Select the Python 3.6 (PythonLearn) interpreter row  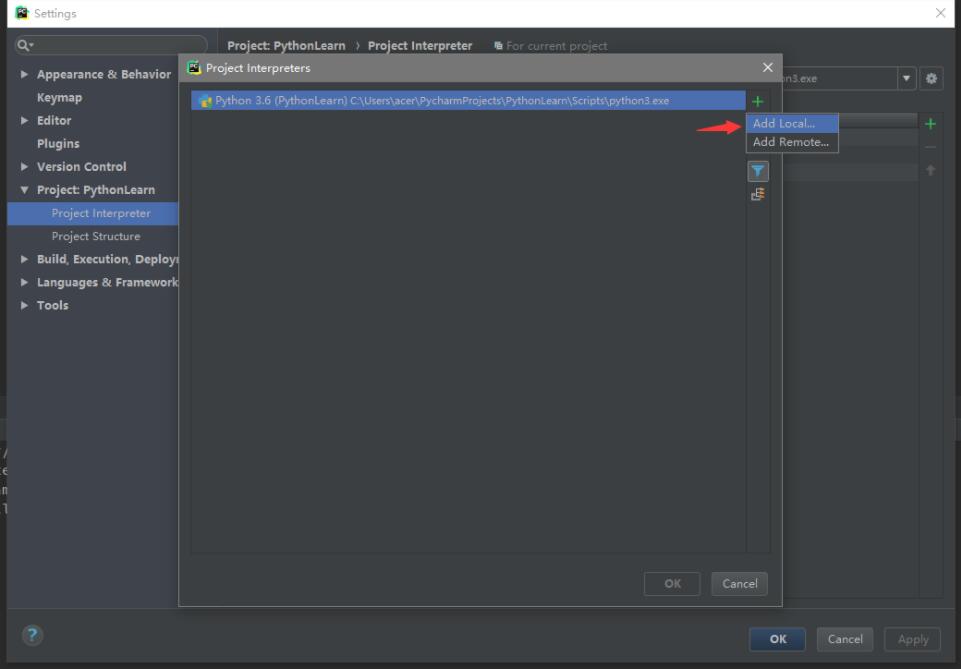tap(468, 100)
